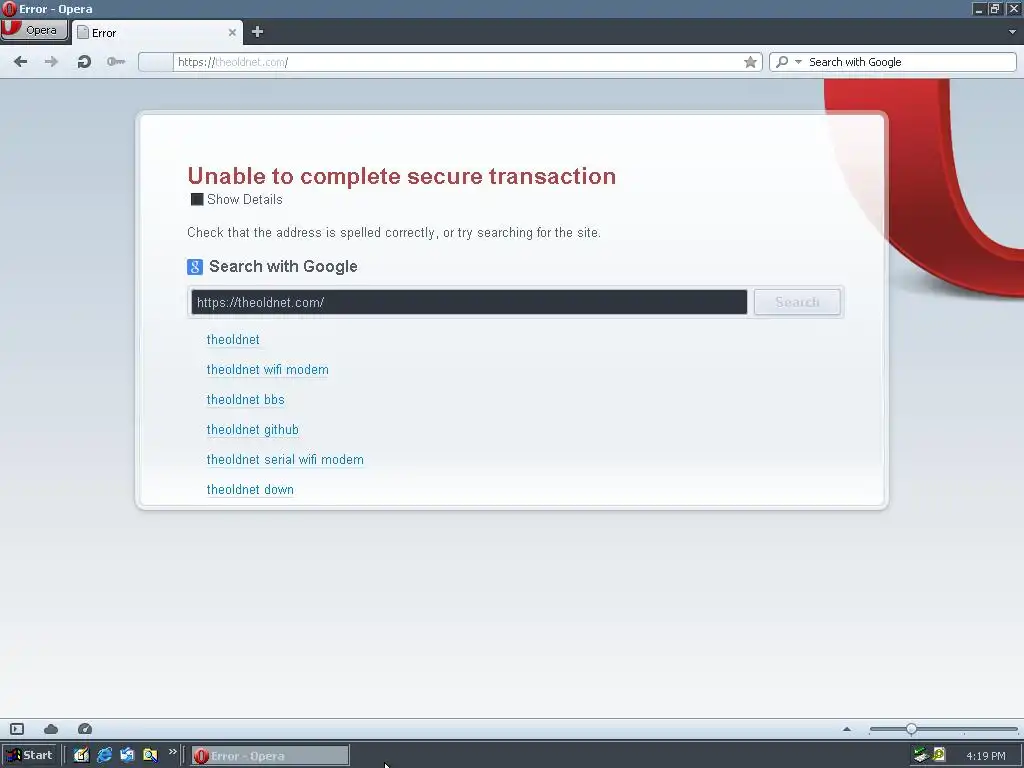Open the 'theoldnet' suggestion link
This screenshot has height=768, width=1024.
click(233, 340)
